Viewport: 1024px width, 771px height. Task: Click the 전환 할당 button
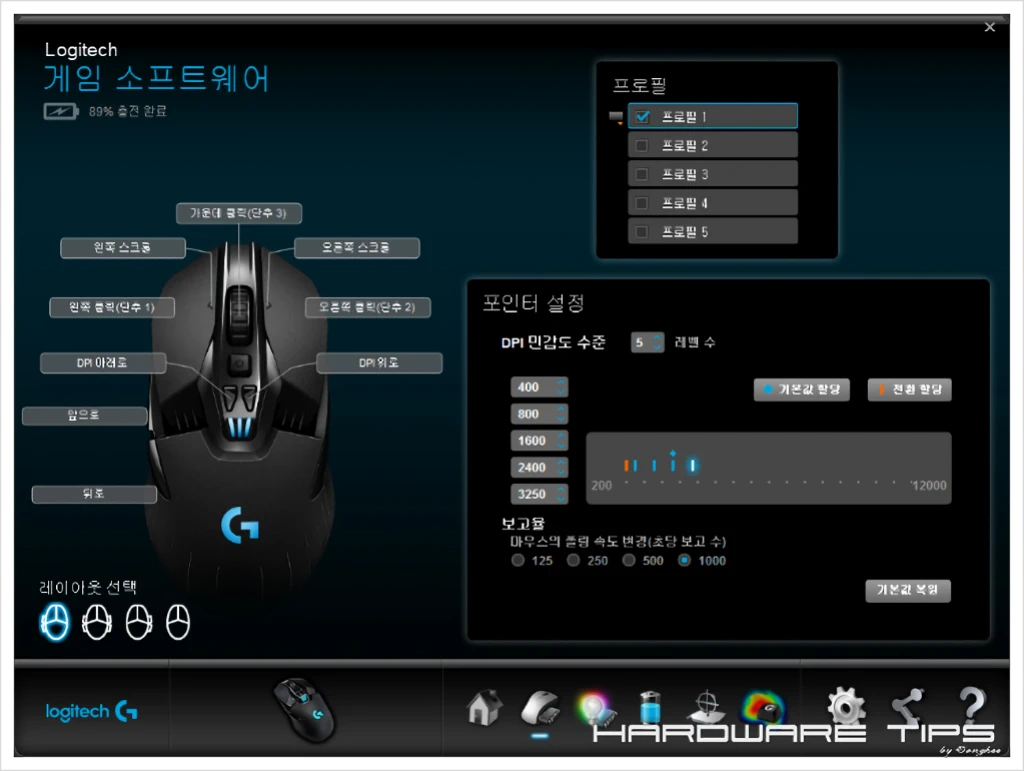(909, 390)
